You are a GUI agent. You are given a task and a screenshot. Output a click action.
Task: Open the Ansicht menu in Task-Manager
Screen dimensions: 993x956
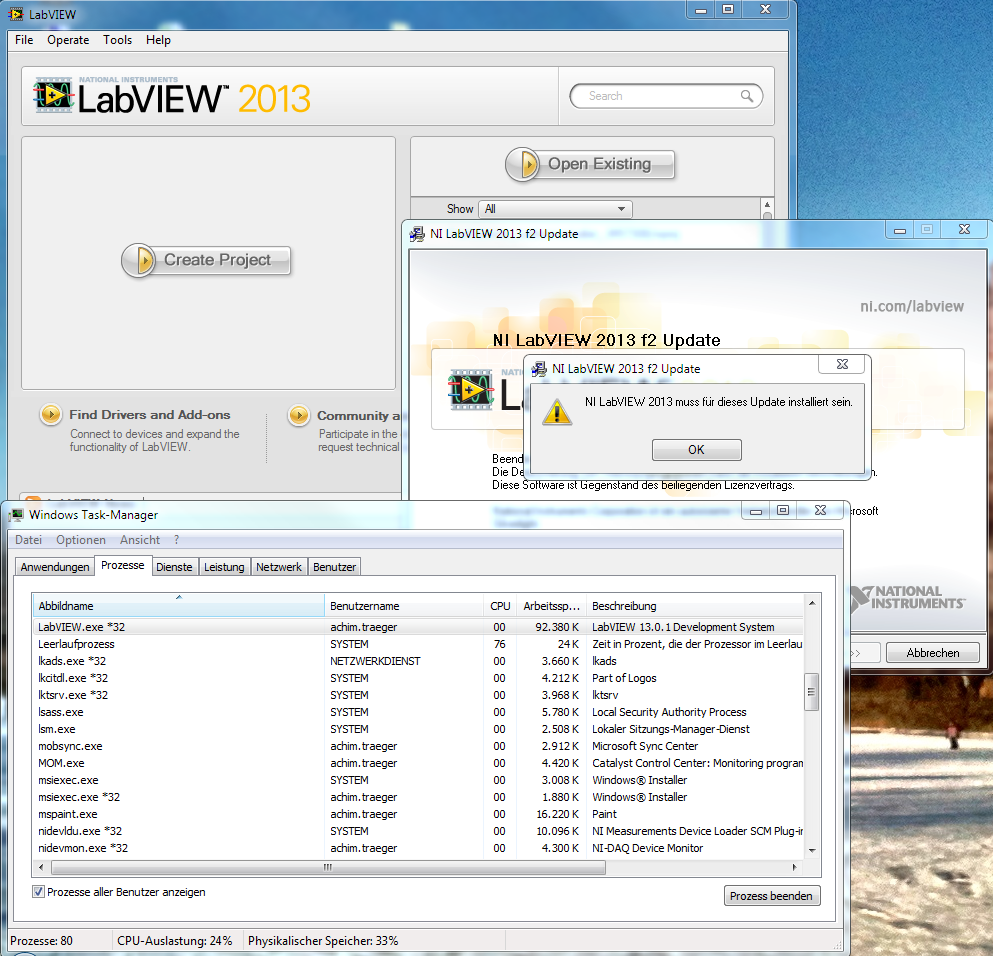tap(140, 540)
